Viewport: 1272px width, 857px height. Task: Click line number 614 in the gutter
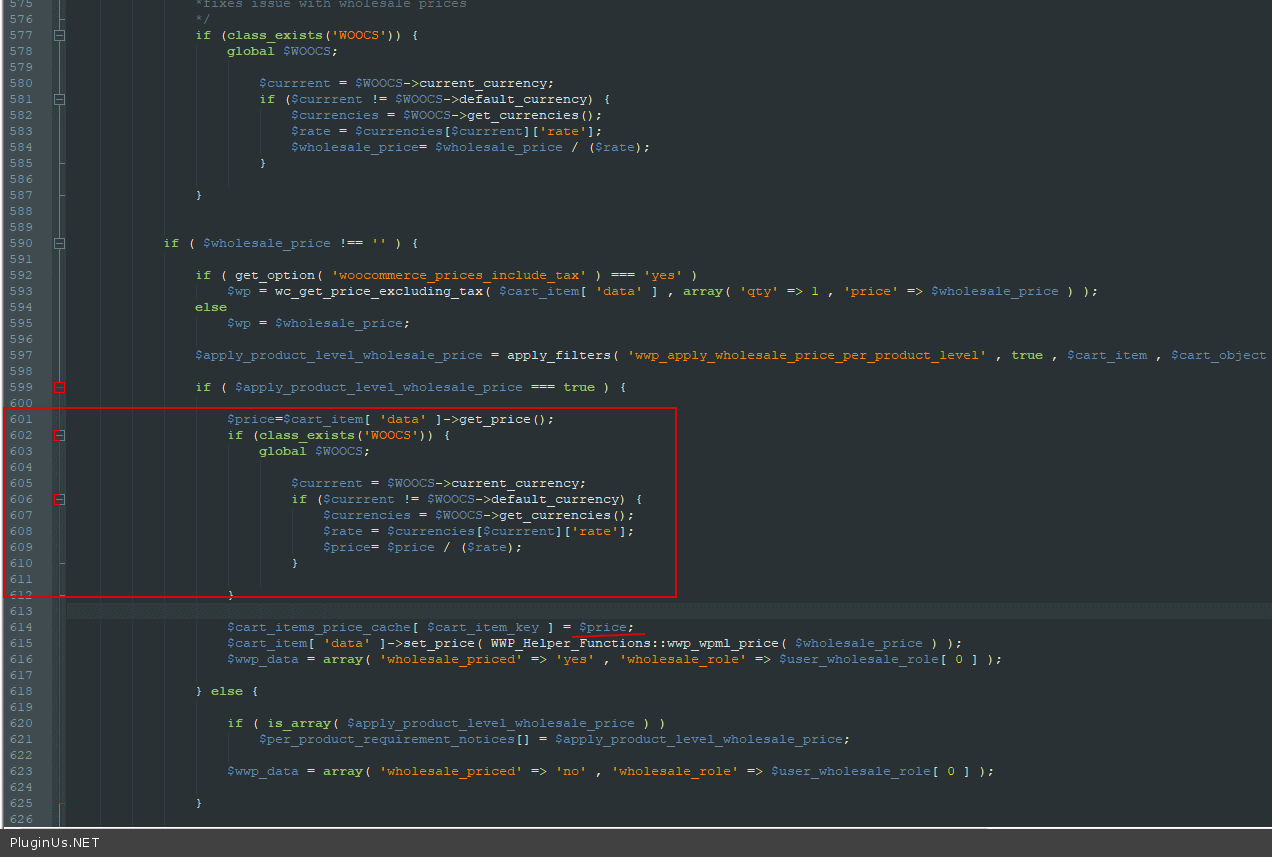21,627
